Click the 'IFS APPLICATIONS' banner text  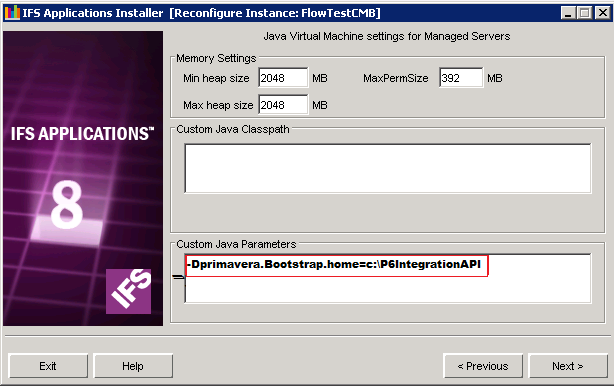(x=82, y=134)
